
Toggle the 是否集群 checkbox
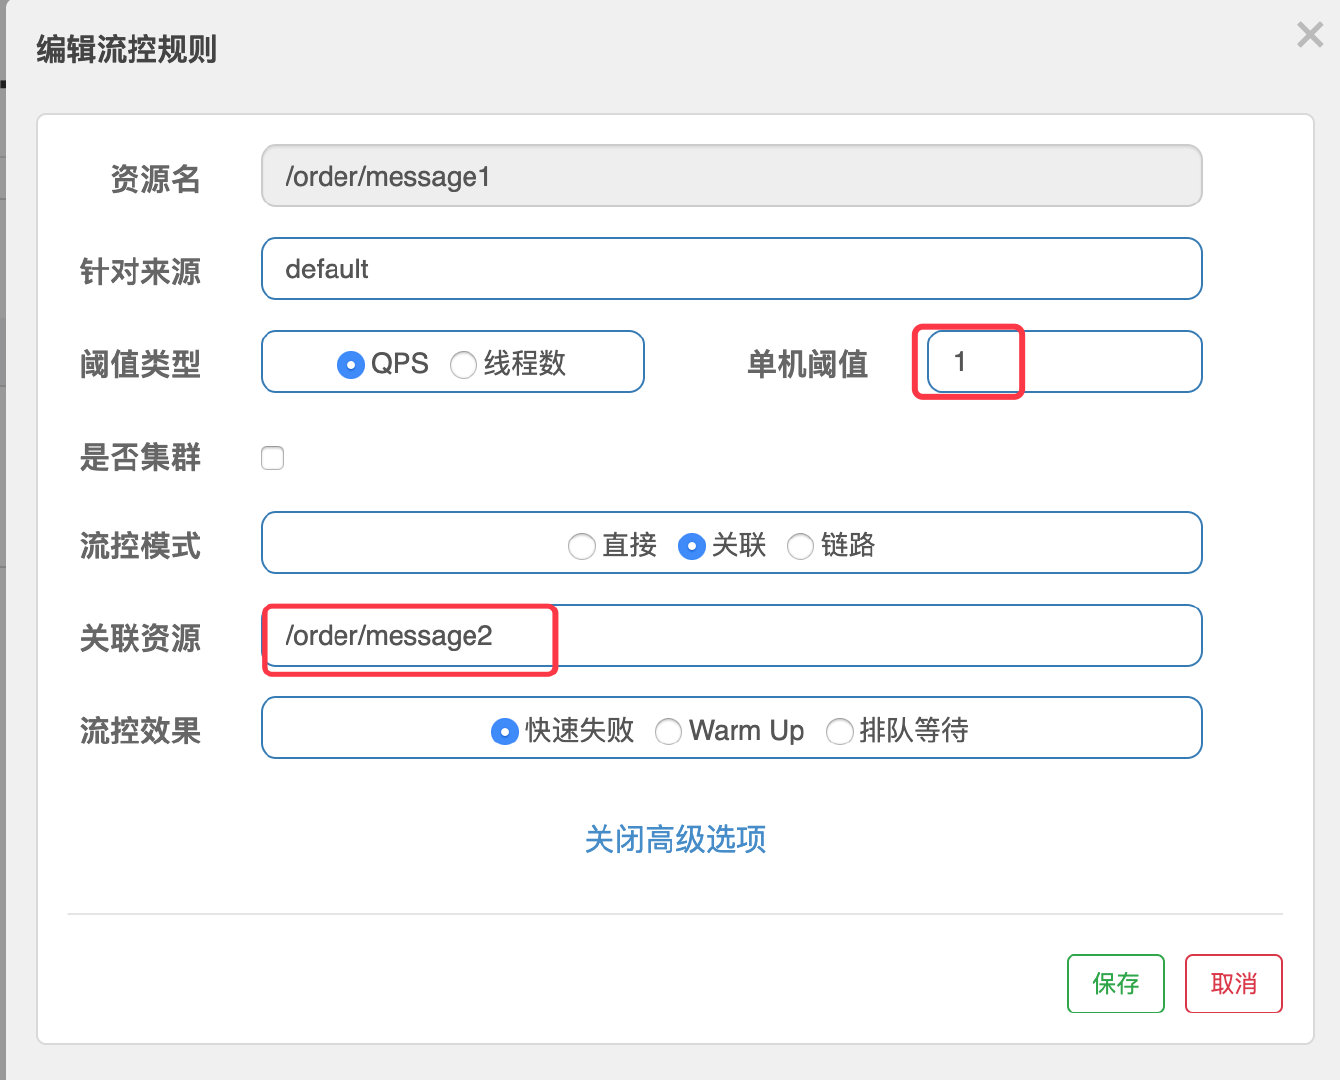[x=272, y=458]
